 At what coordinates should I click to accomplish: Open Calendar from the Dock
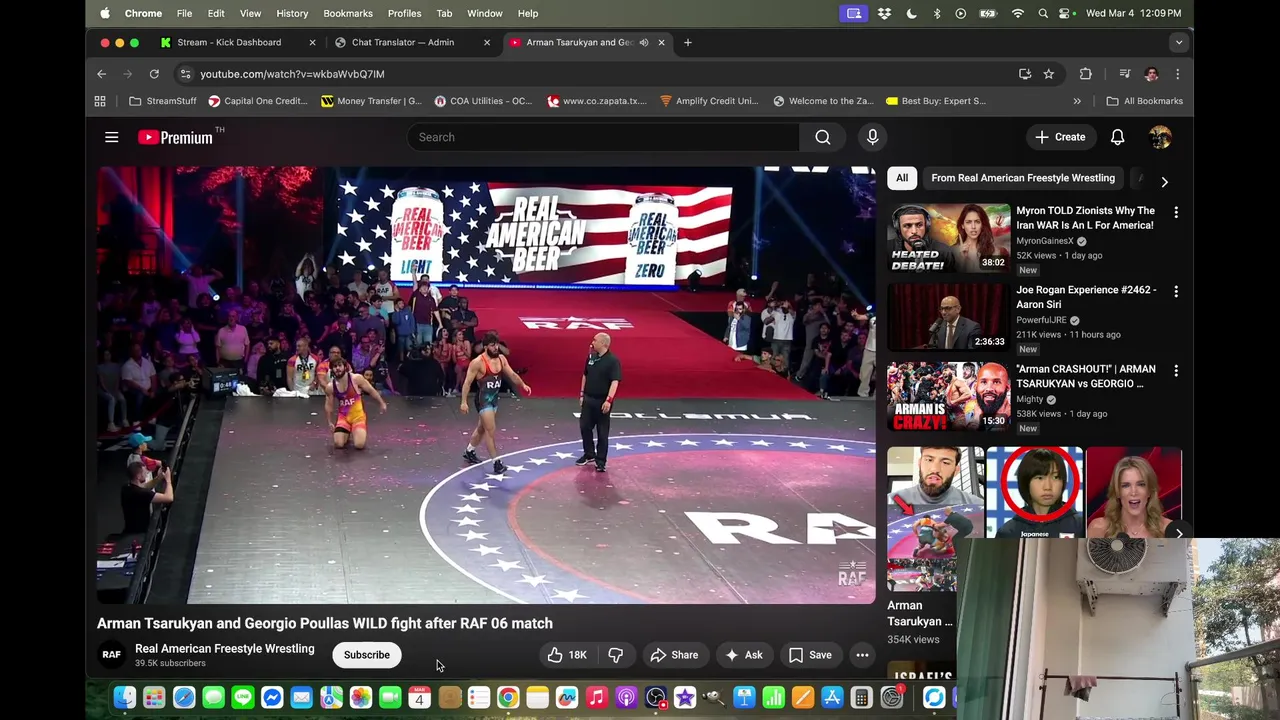tap(420, 698)
